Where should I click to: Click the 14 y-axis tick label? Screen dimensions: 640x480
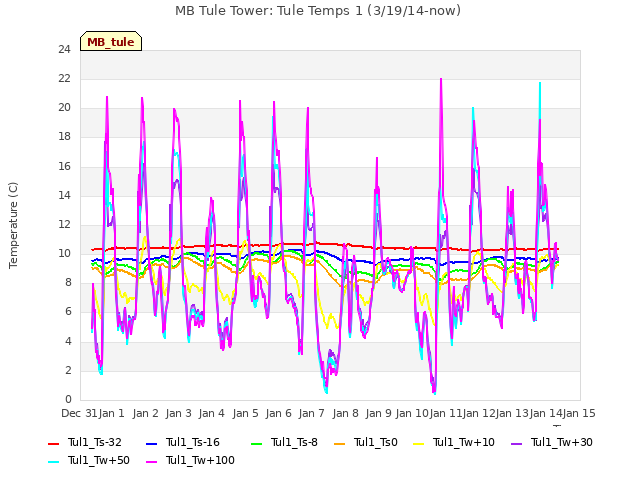tap(64, 196)
